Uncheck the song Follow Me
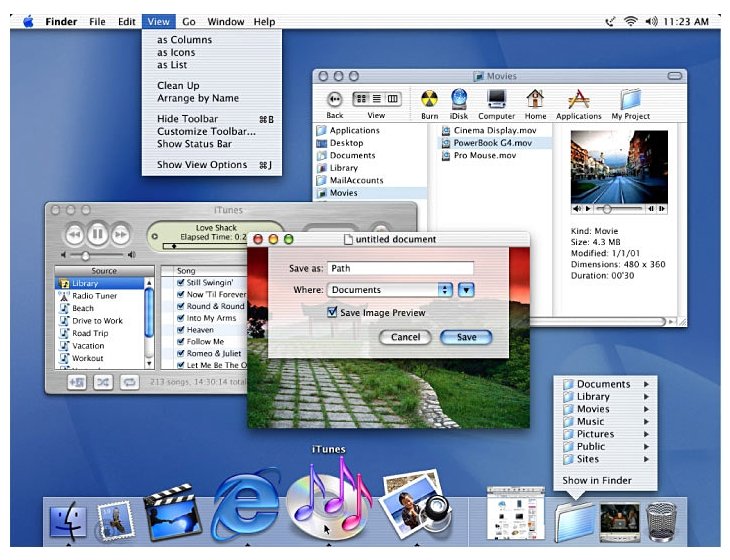Viewport: 730px width, 560px height. pyautogui.click(x=181, y=341)
